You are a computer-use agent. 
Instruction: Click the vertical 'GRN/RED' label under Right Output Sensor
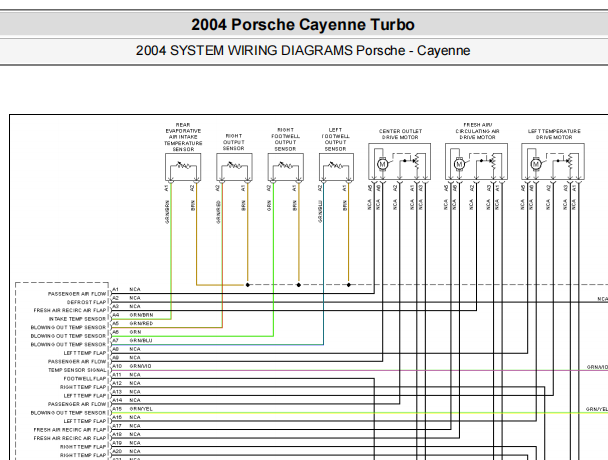(218, 212)
